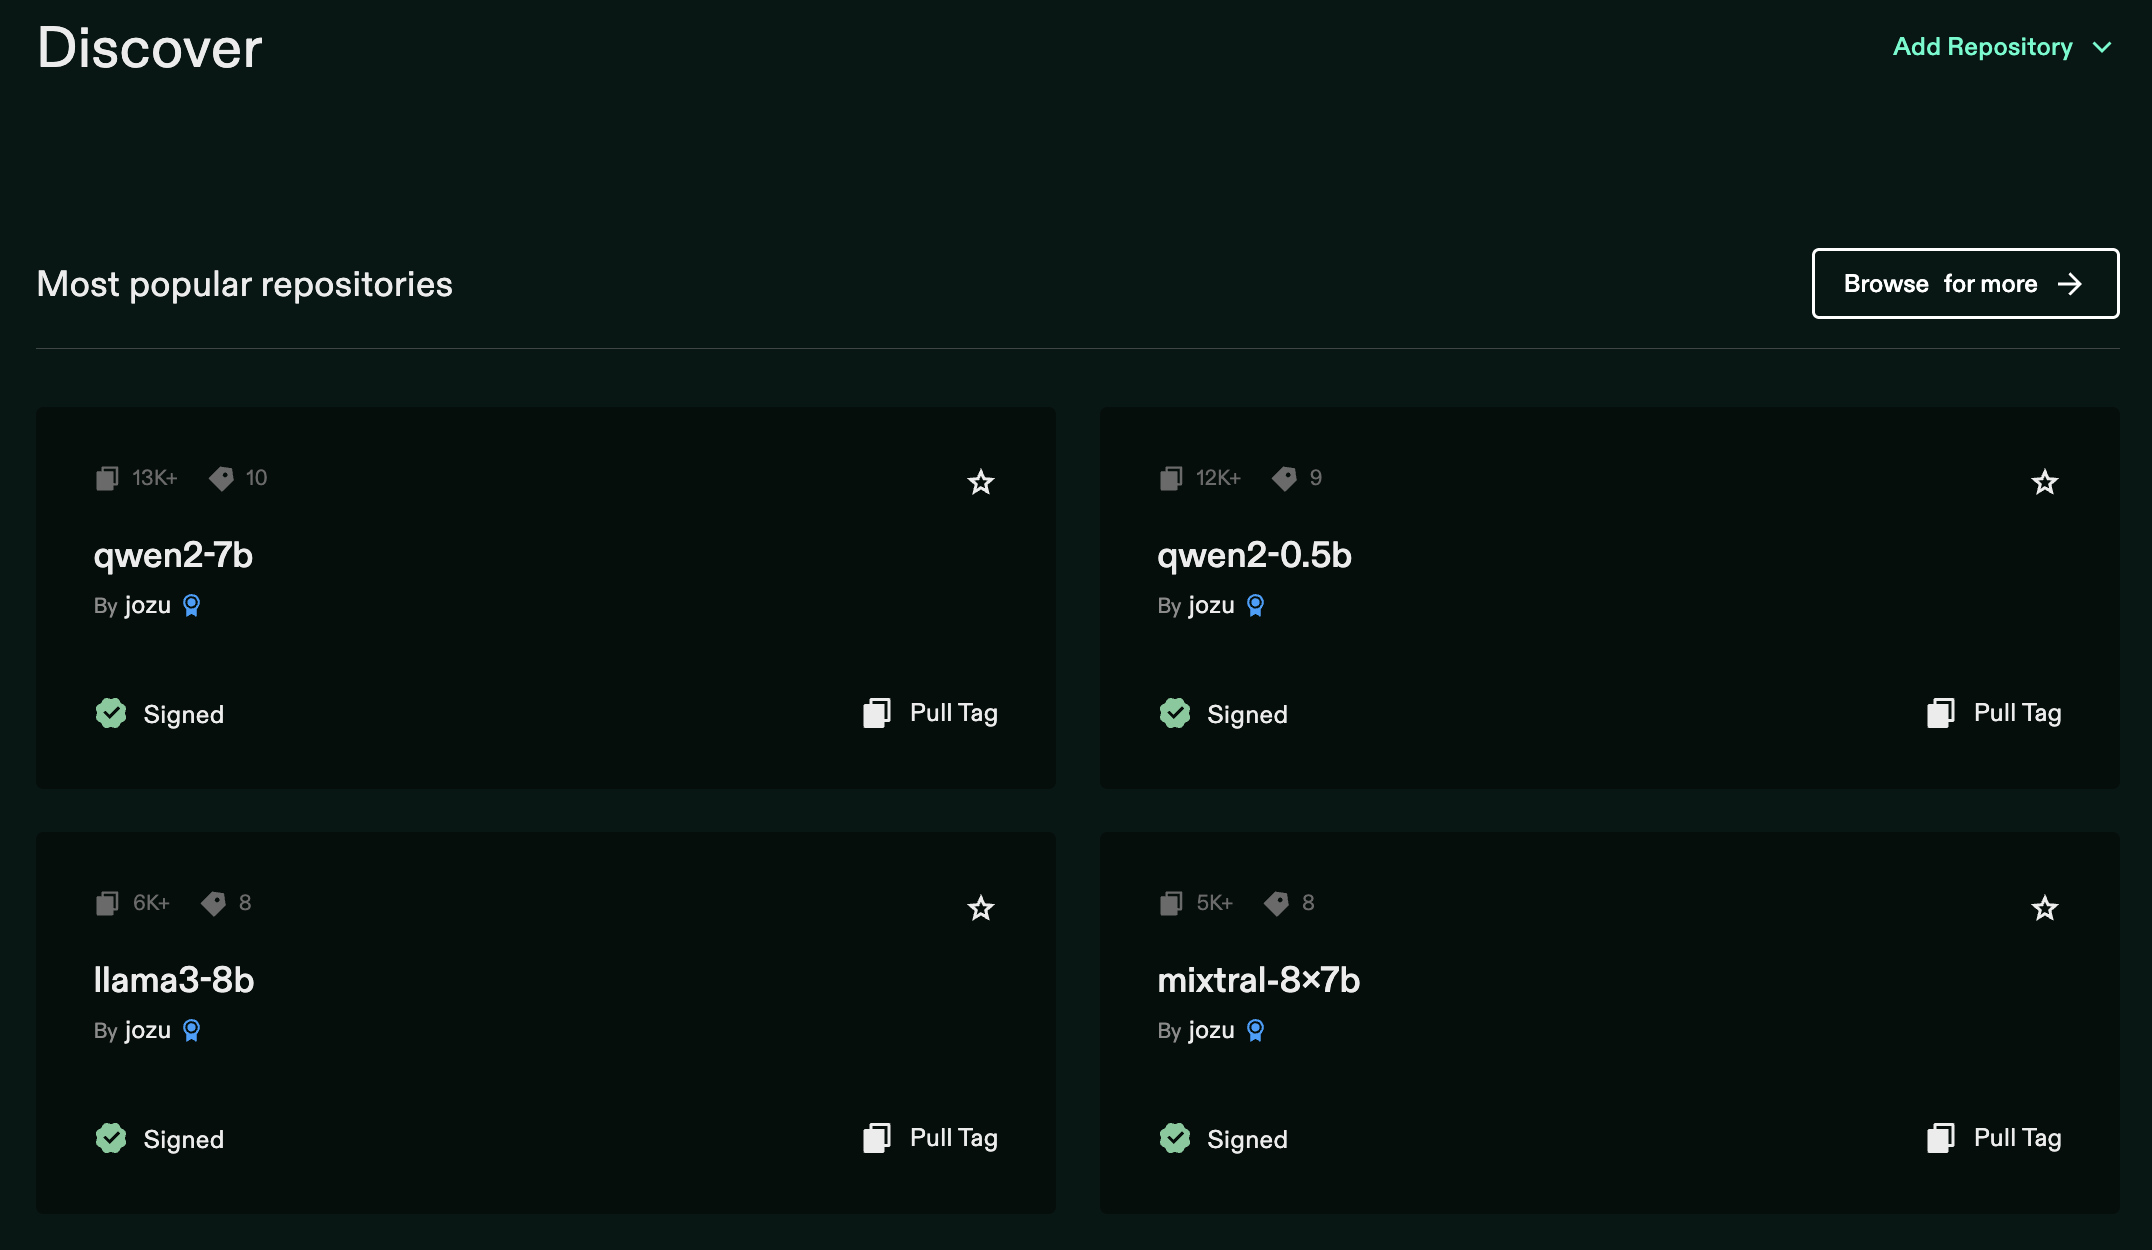The height and width of the screenshot is (1250, 2152).
Task: Click the Signed checkmark badge on qwen2-0.5b
Action: [1174, 713]
